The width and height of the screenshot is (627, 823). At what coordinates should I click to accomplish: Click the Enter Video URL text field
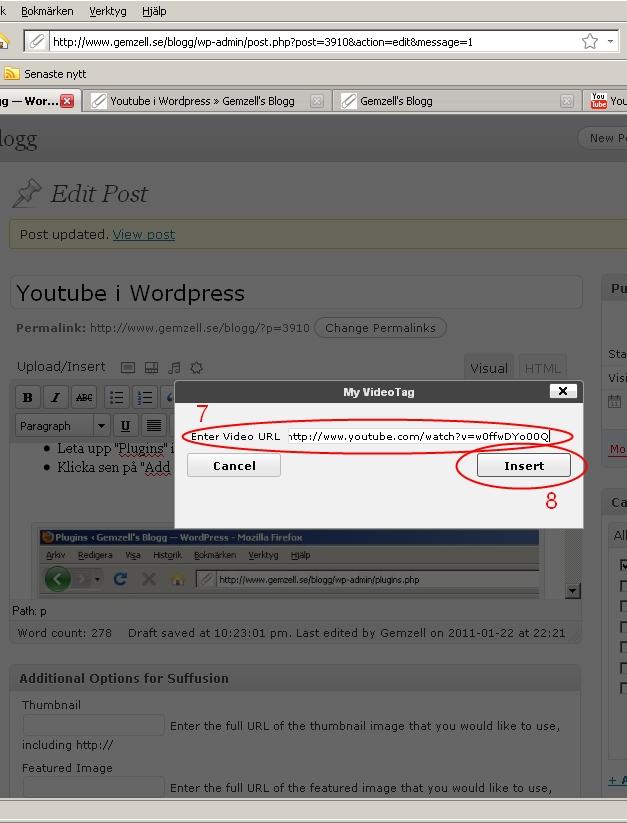(419, 436)
